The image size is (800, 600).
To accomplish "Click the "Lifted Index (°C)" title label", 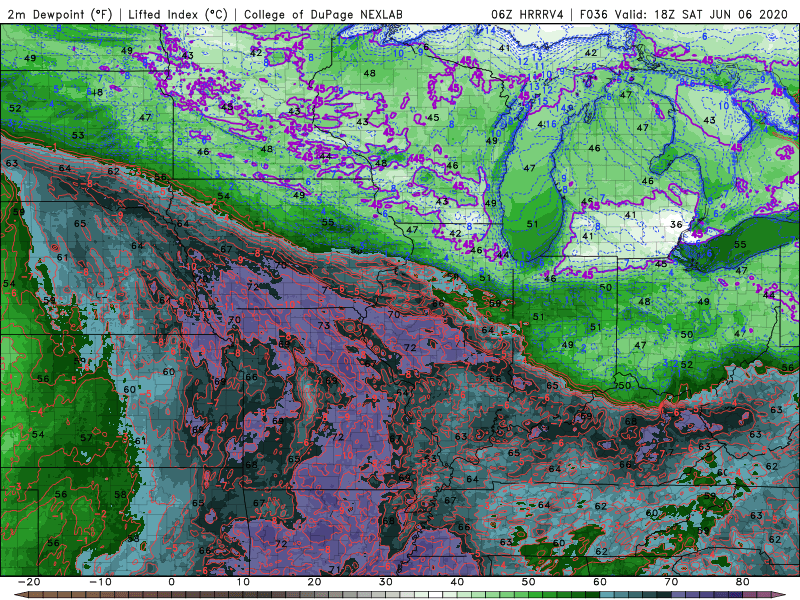I will tap(178, 14).
